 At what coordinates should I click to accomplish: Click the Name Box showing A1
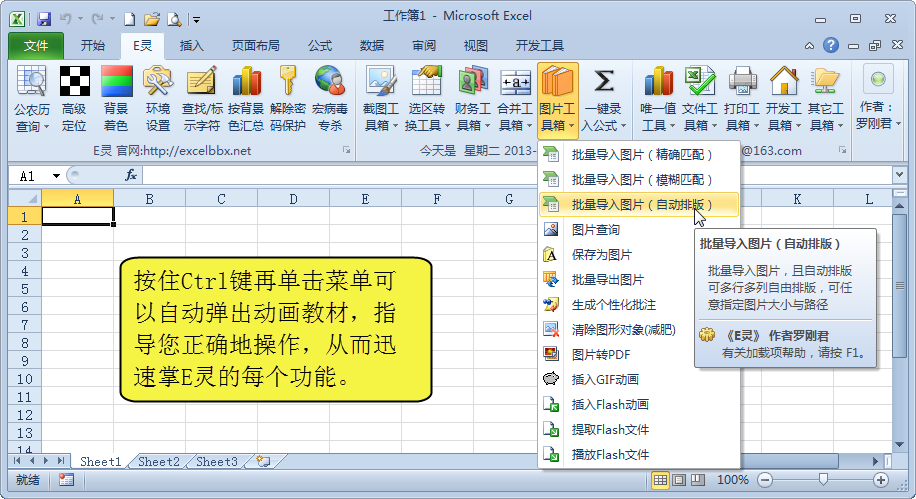click(x=33, y=176)
